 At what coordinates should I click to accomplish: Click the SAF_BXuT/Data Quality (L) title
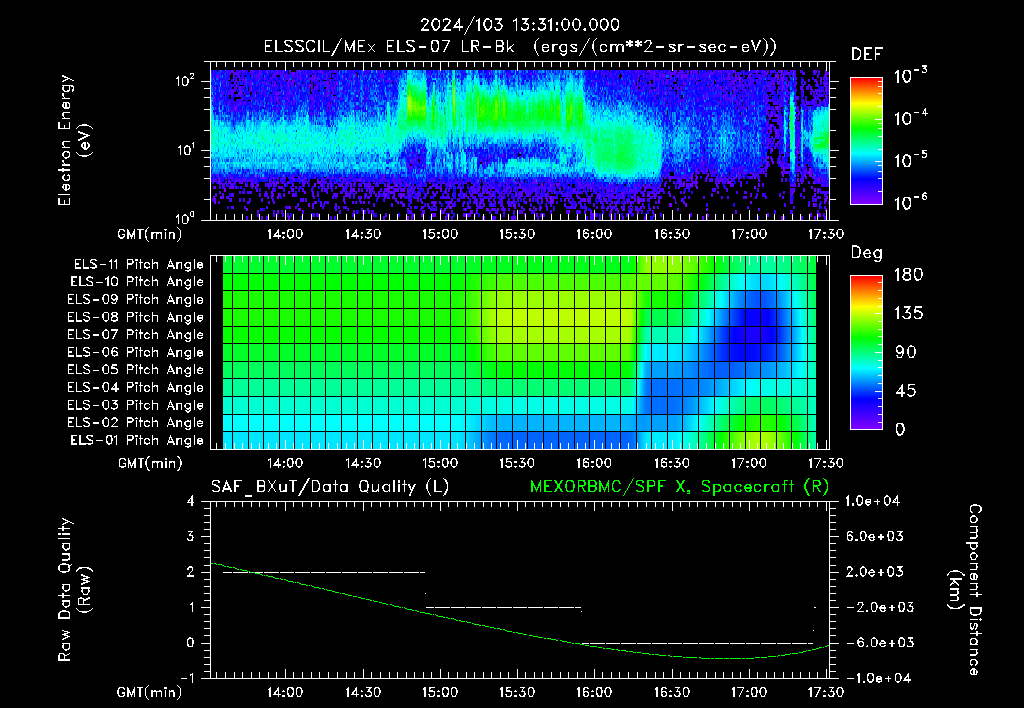tap(330, 487)
